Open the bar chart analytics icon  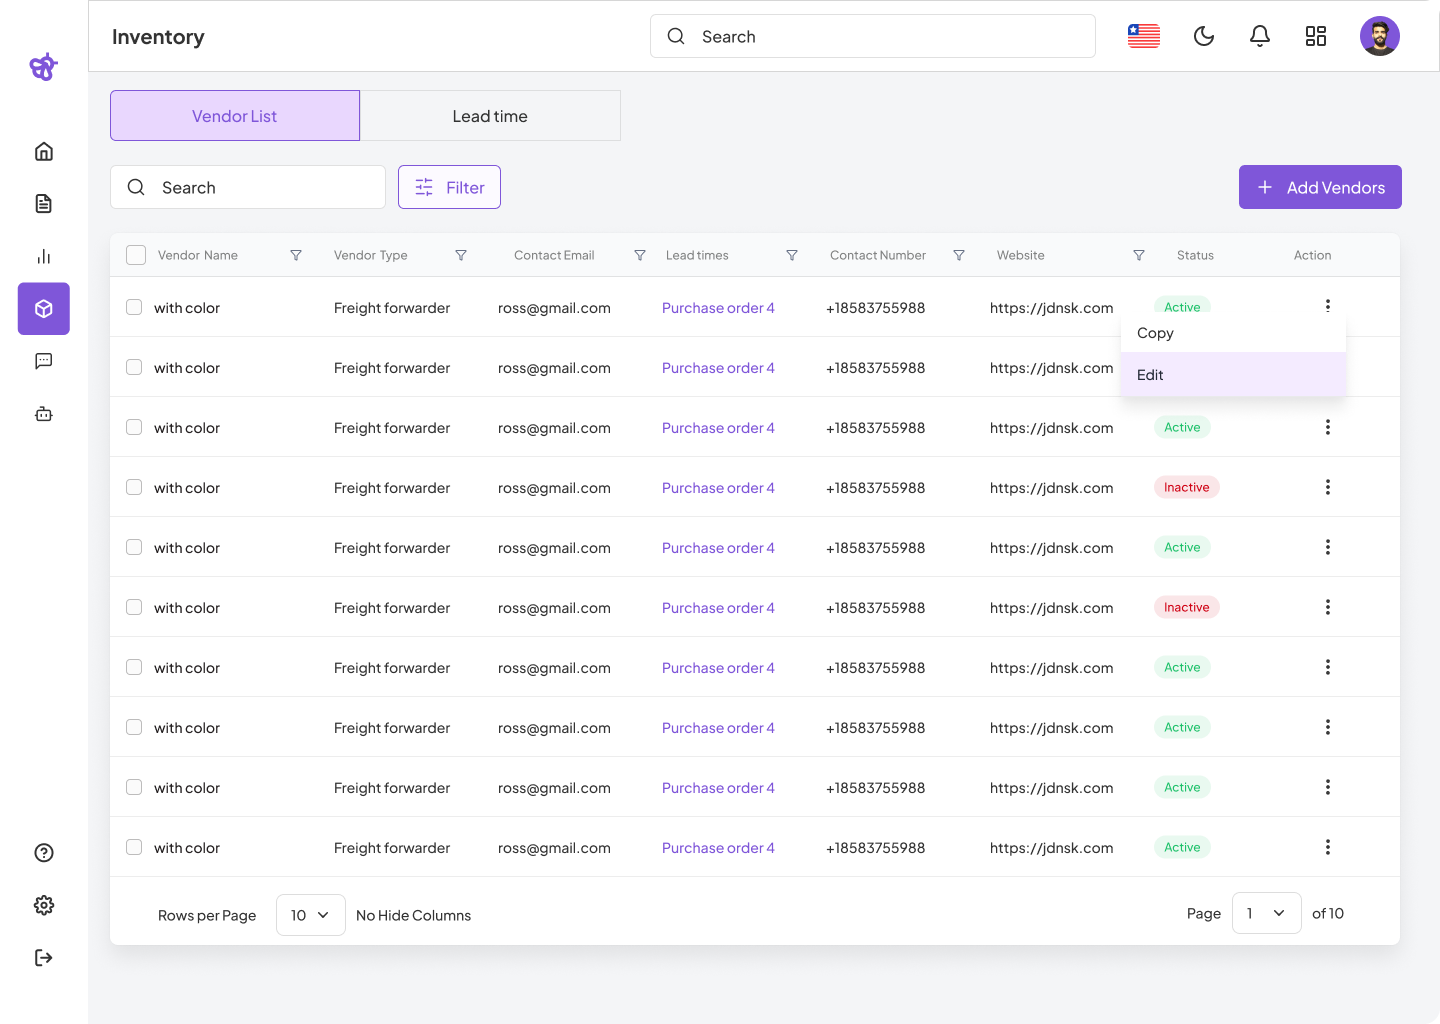(x=44, y=257)
